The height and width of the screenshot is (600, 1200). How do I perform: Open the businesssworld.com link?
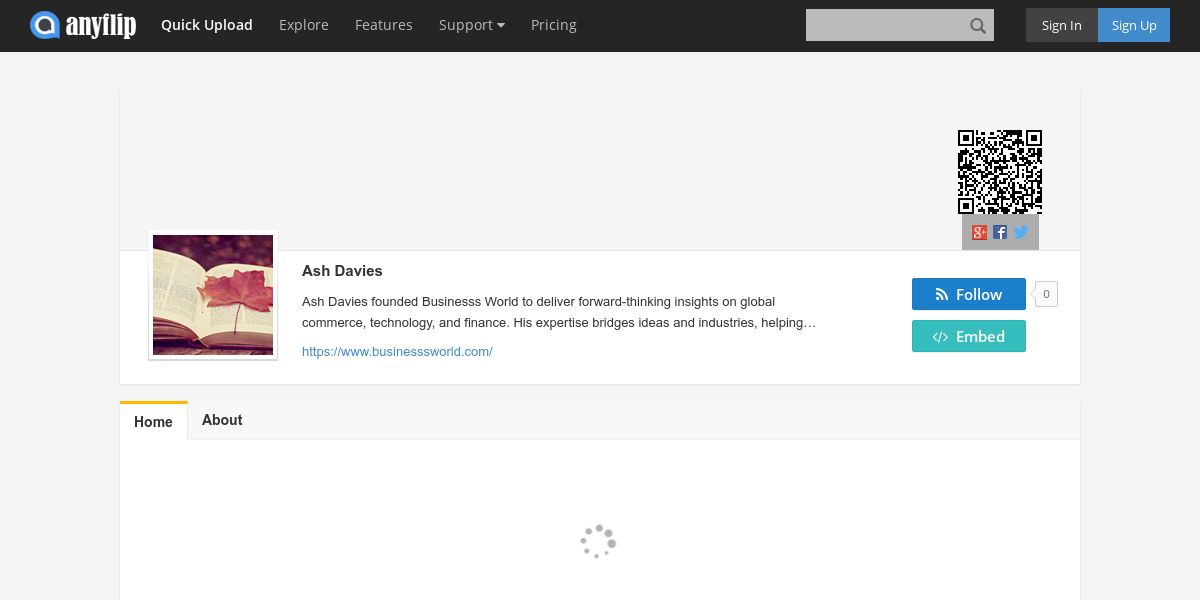397,352
